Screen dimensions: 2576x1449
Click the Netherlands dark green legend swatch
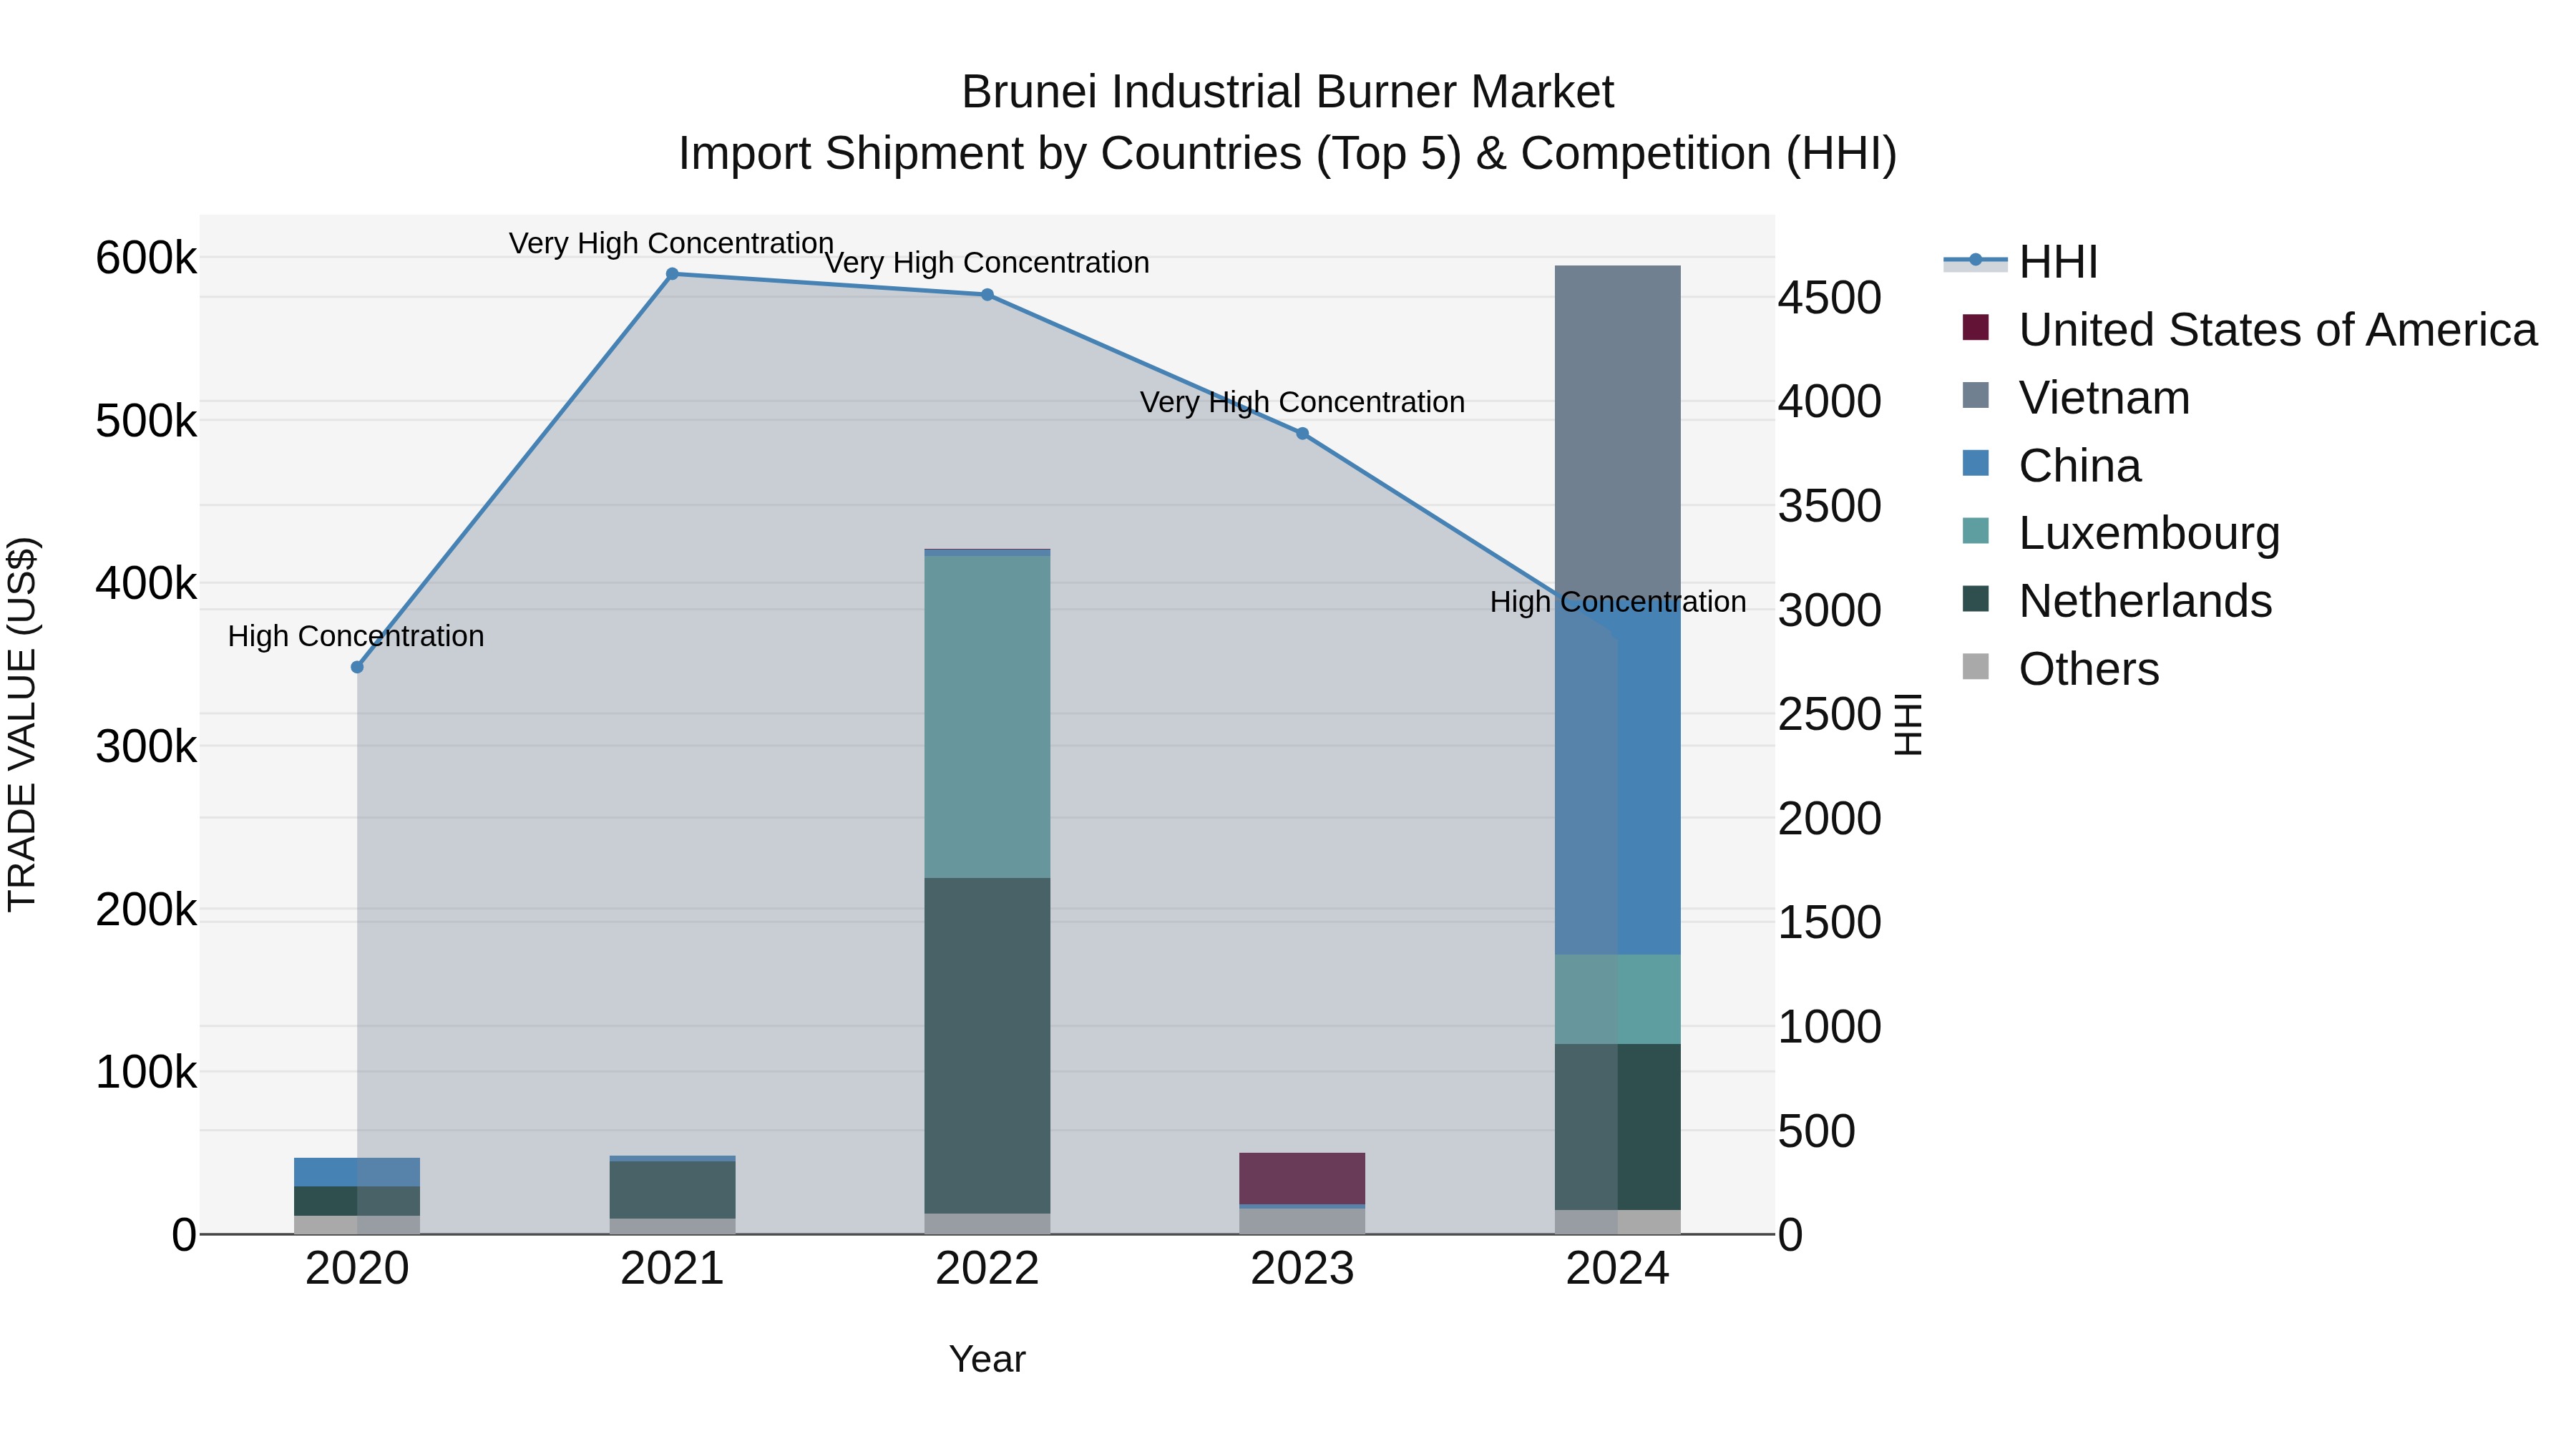[x=1975, y=598]
